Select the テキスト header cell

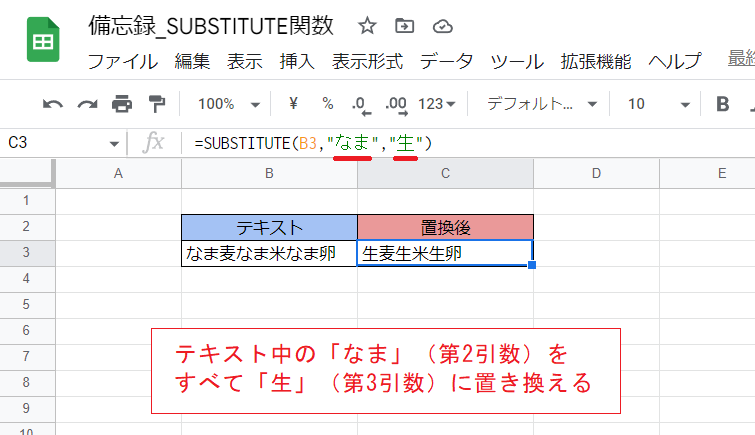(269, 227)
